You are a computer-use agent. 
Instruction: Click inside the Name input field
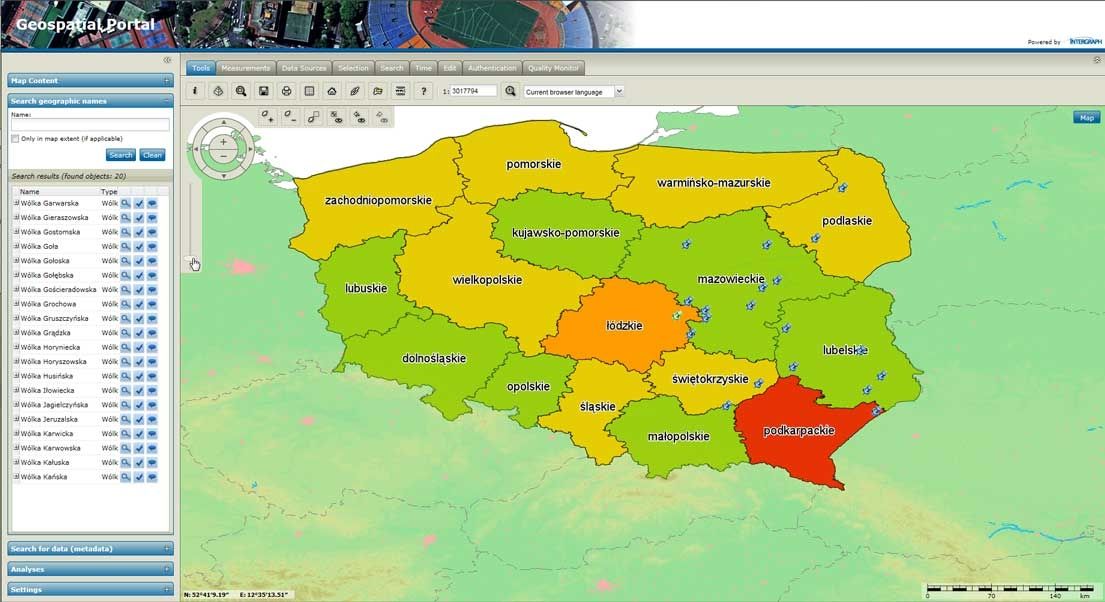[88, 124]
